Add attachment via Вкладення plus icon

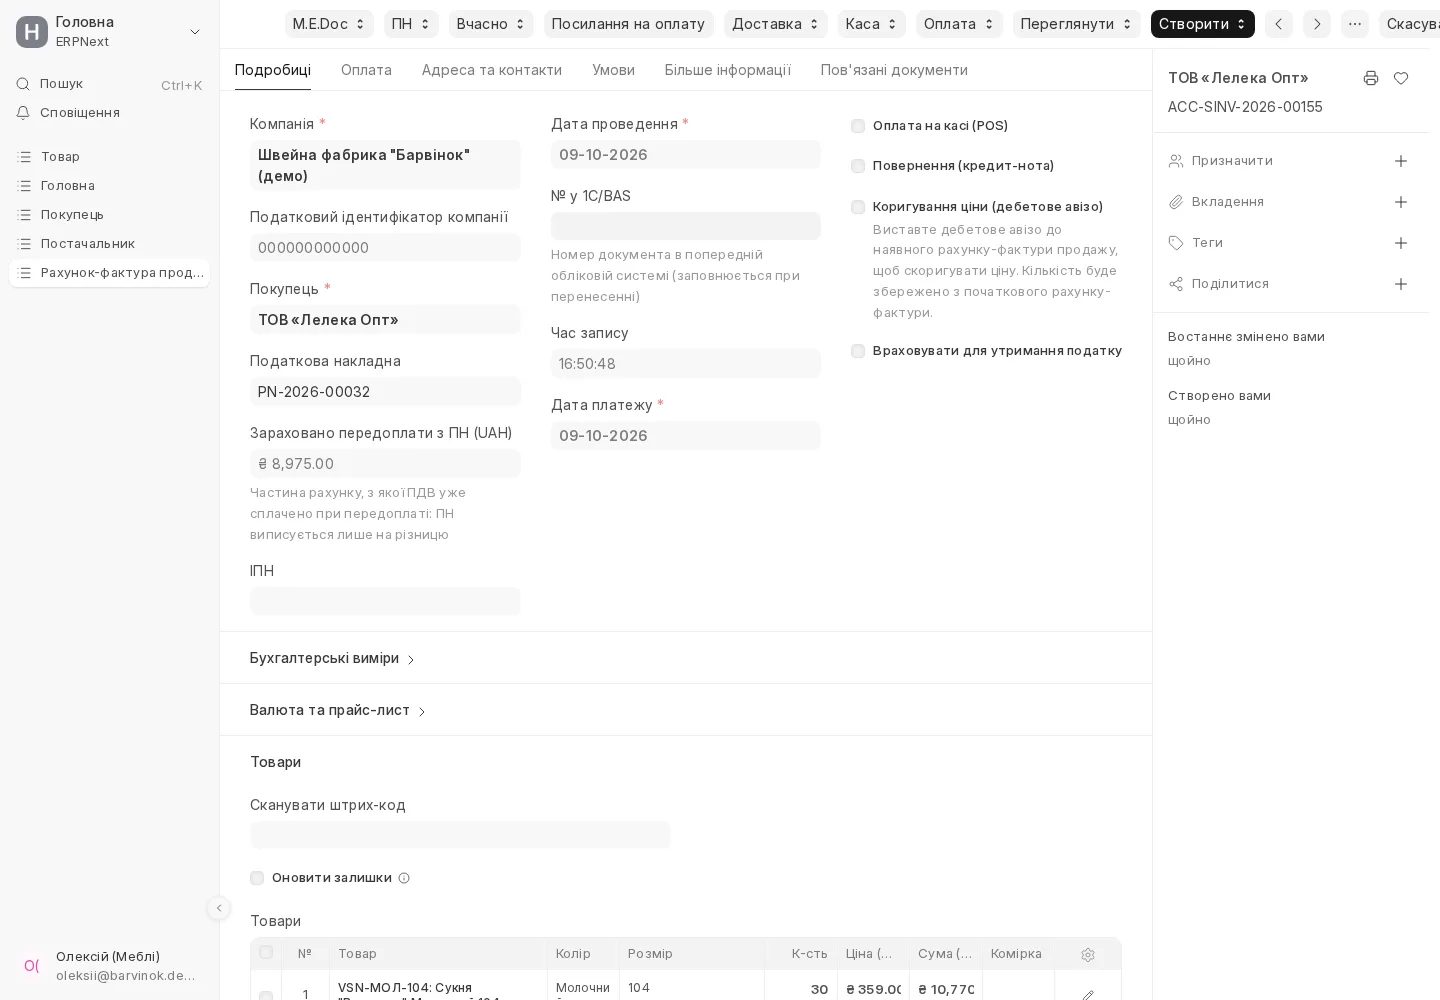(x=1401, y=202)
